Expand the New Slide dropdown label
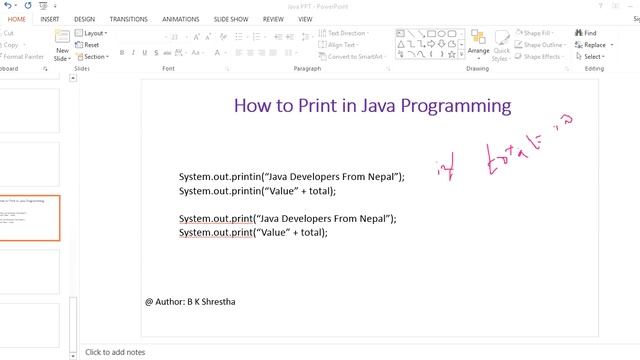 (x=62, y=55)
